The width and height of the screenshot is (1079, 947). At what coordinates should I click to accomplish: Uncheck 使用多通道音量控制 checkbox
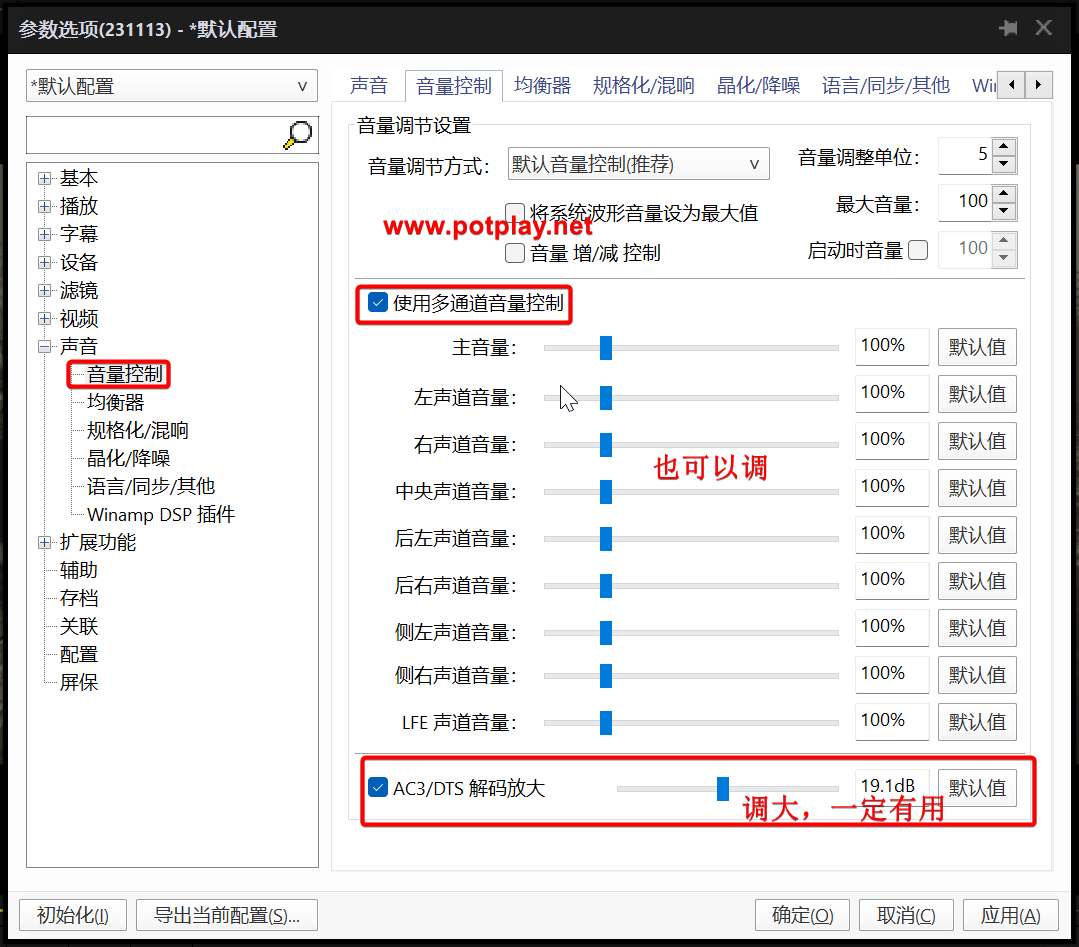tap(378, 303)
